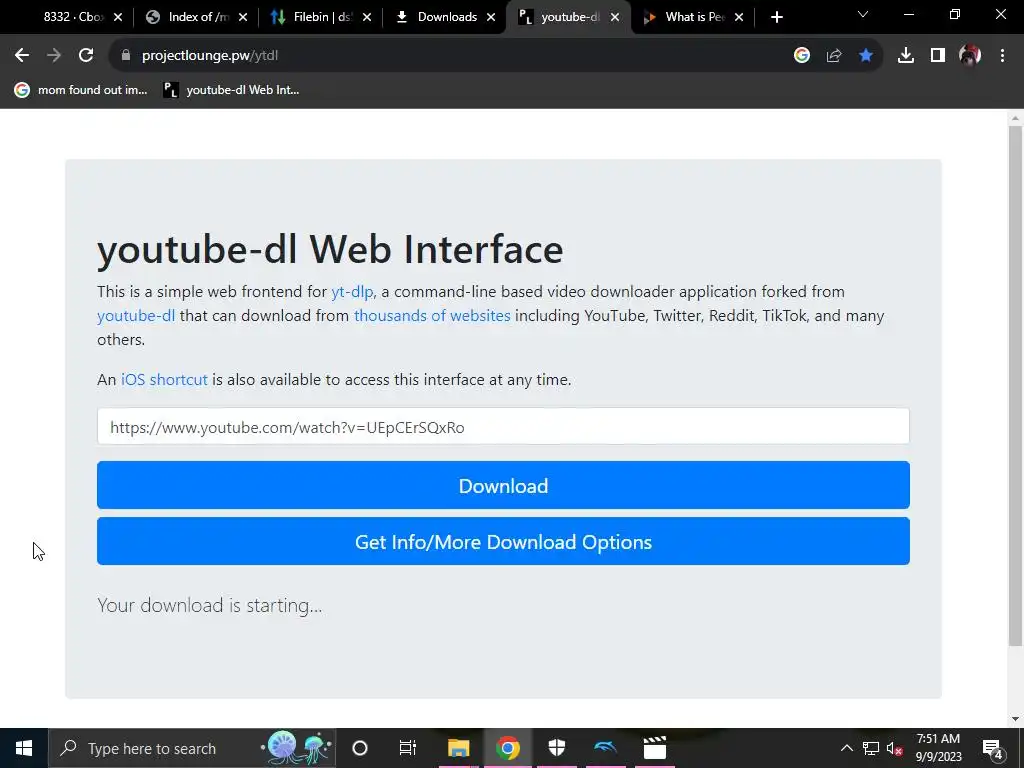1024x768 pixels.
Task: Open the Chrome three-dot menu
Action: (x=1002, y=56)
